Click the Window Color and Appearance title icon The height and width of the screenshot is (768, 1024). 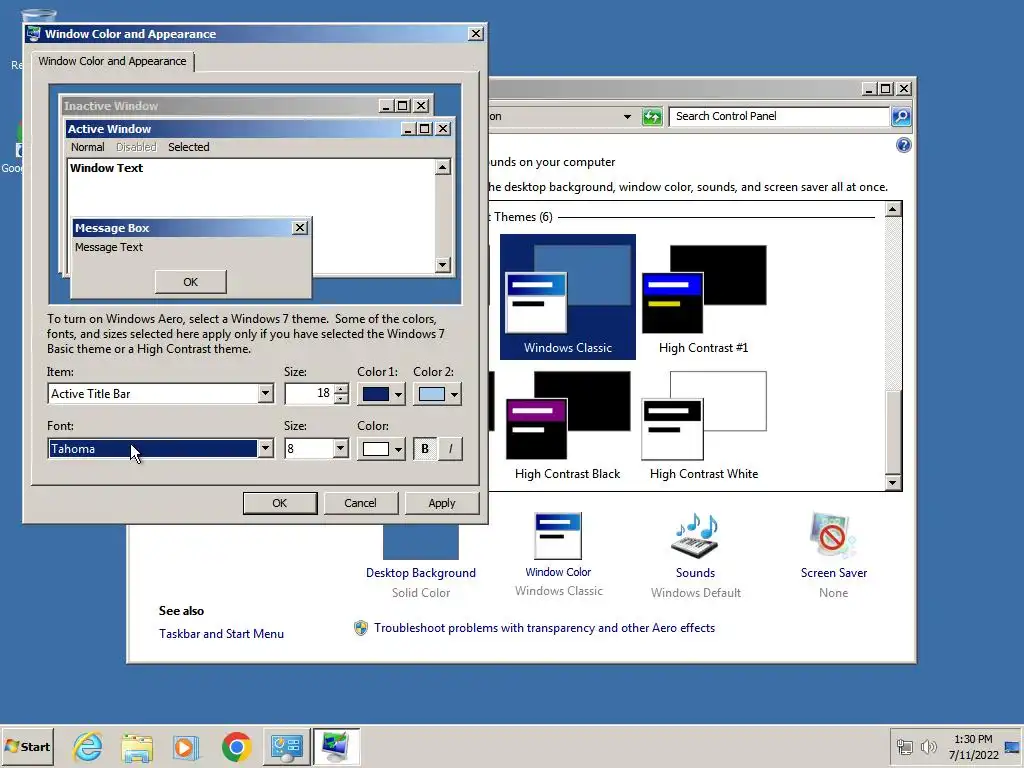click(x=34, y=33)
